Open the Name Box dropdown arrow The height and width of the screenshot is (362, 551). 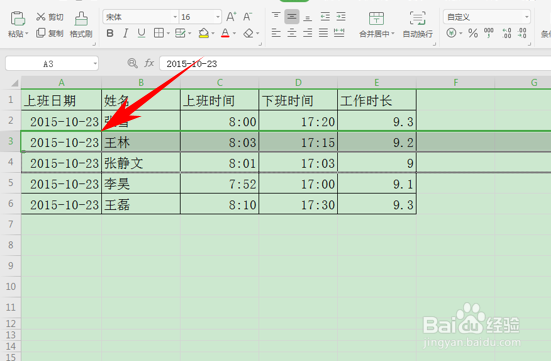click(95, 64)
